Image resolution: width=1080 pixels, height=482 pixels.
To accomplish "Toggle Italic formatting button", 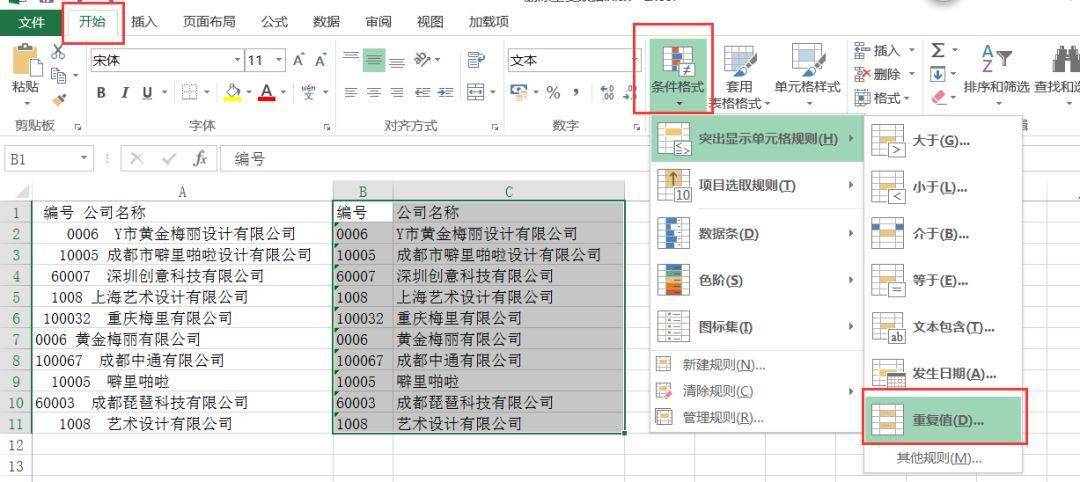I will click(125, 93).
